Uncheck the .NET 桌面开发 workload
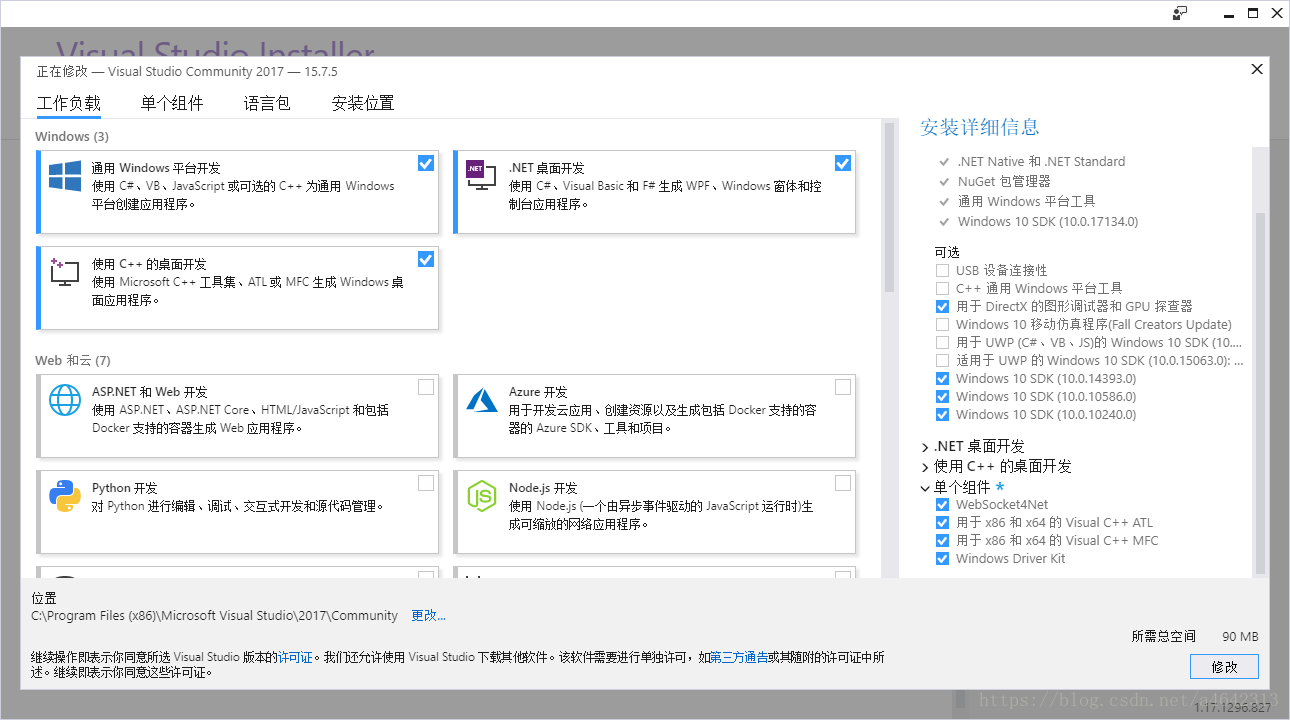Screen dimensions: 1290x720 [x=843, y=163]
